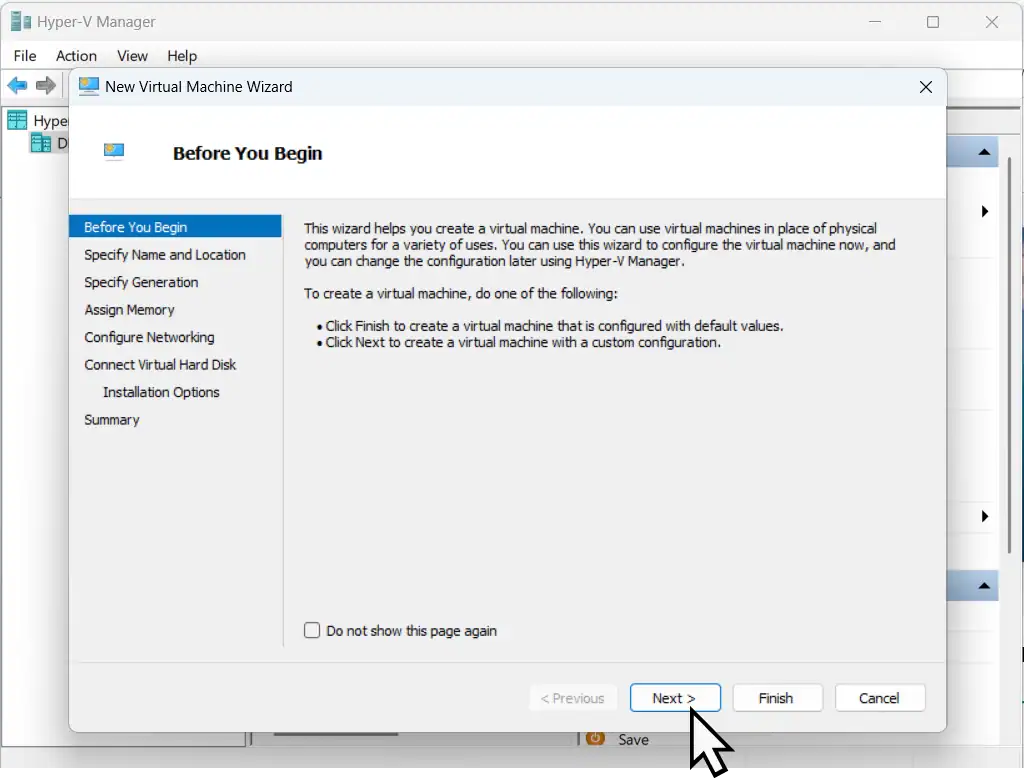Collapse the lower Actions pane section

pyautogui.click(x=984, y=586)
